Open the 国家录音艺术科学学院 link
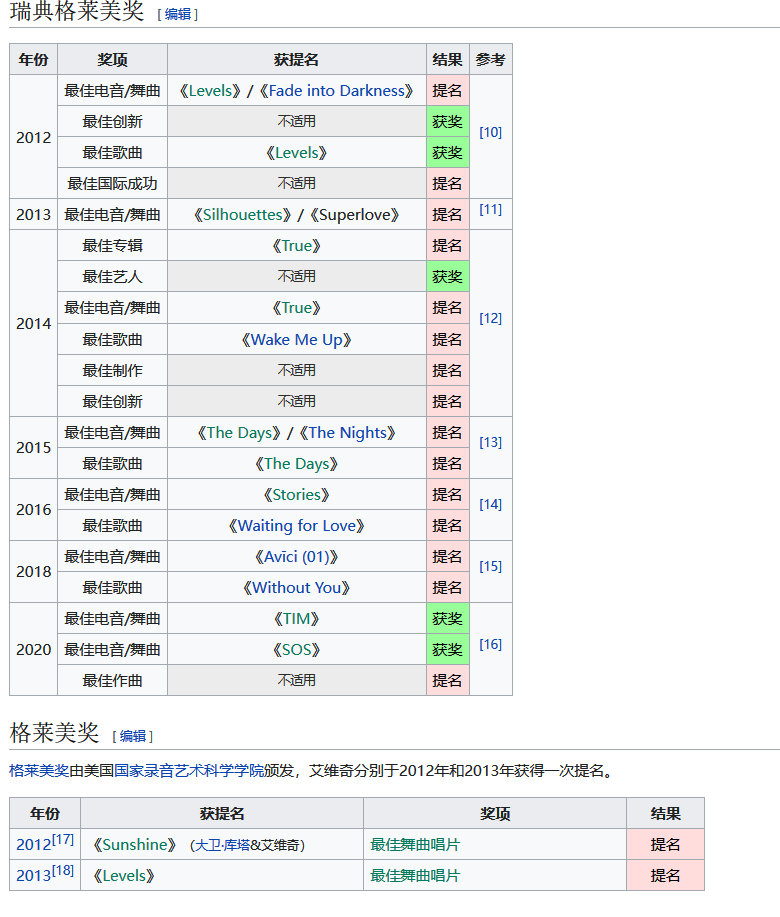The height and width of the screenshot is (917, 780). click(x=188, y=771)
